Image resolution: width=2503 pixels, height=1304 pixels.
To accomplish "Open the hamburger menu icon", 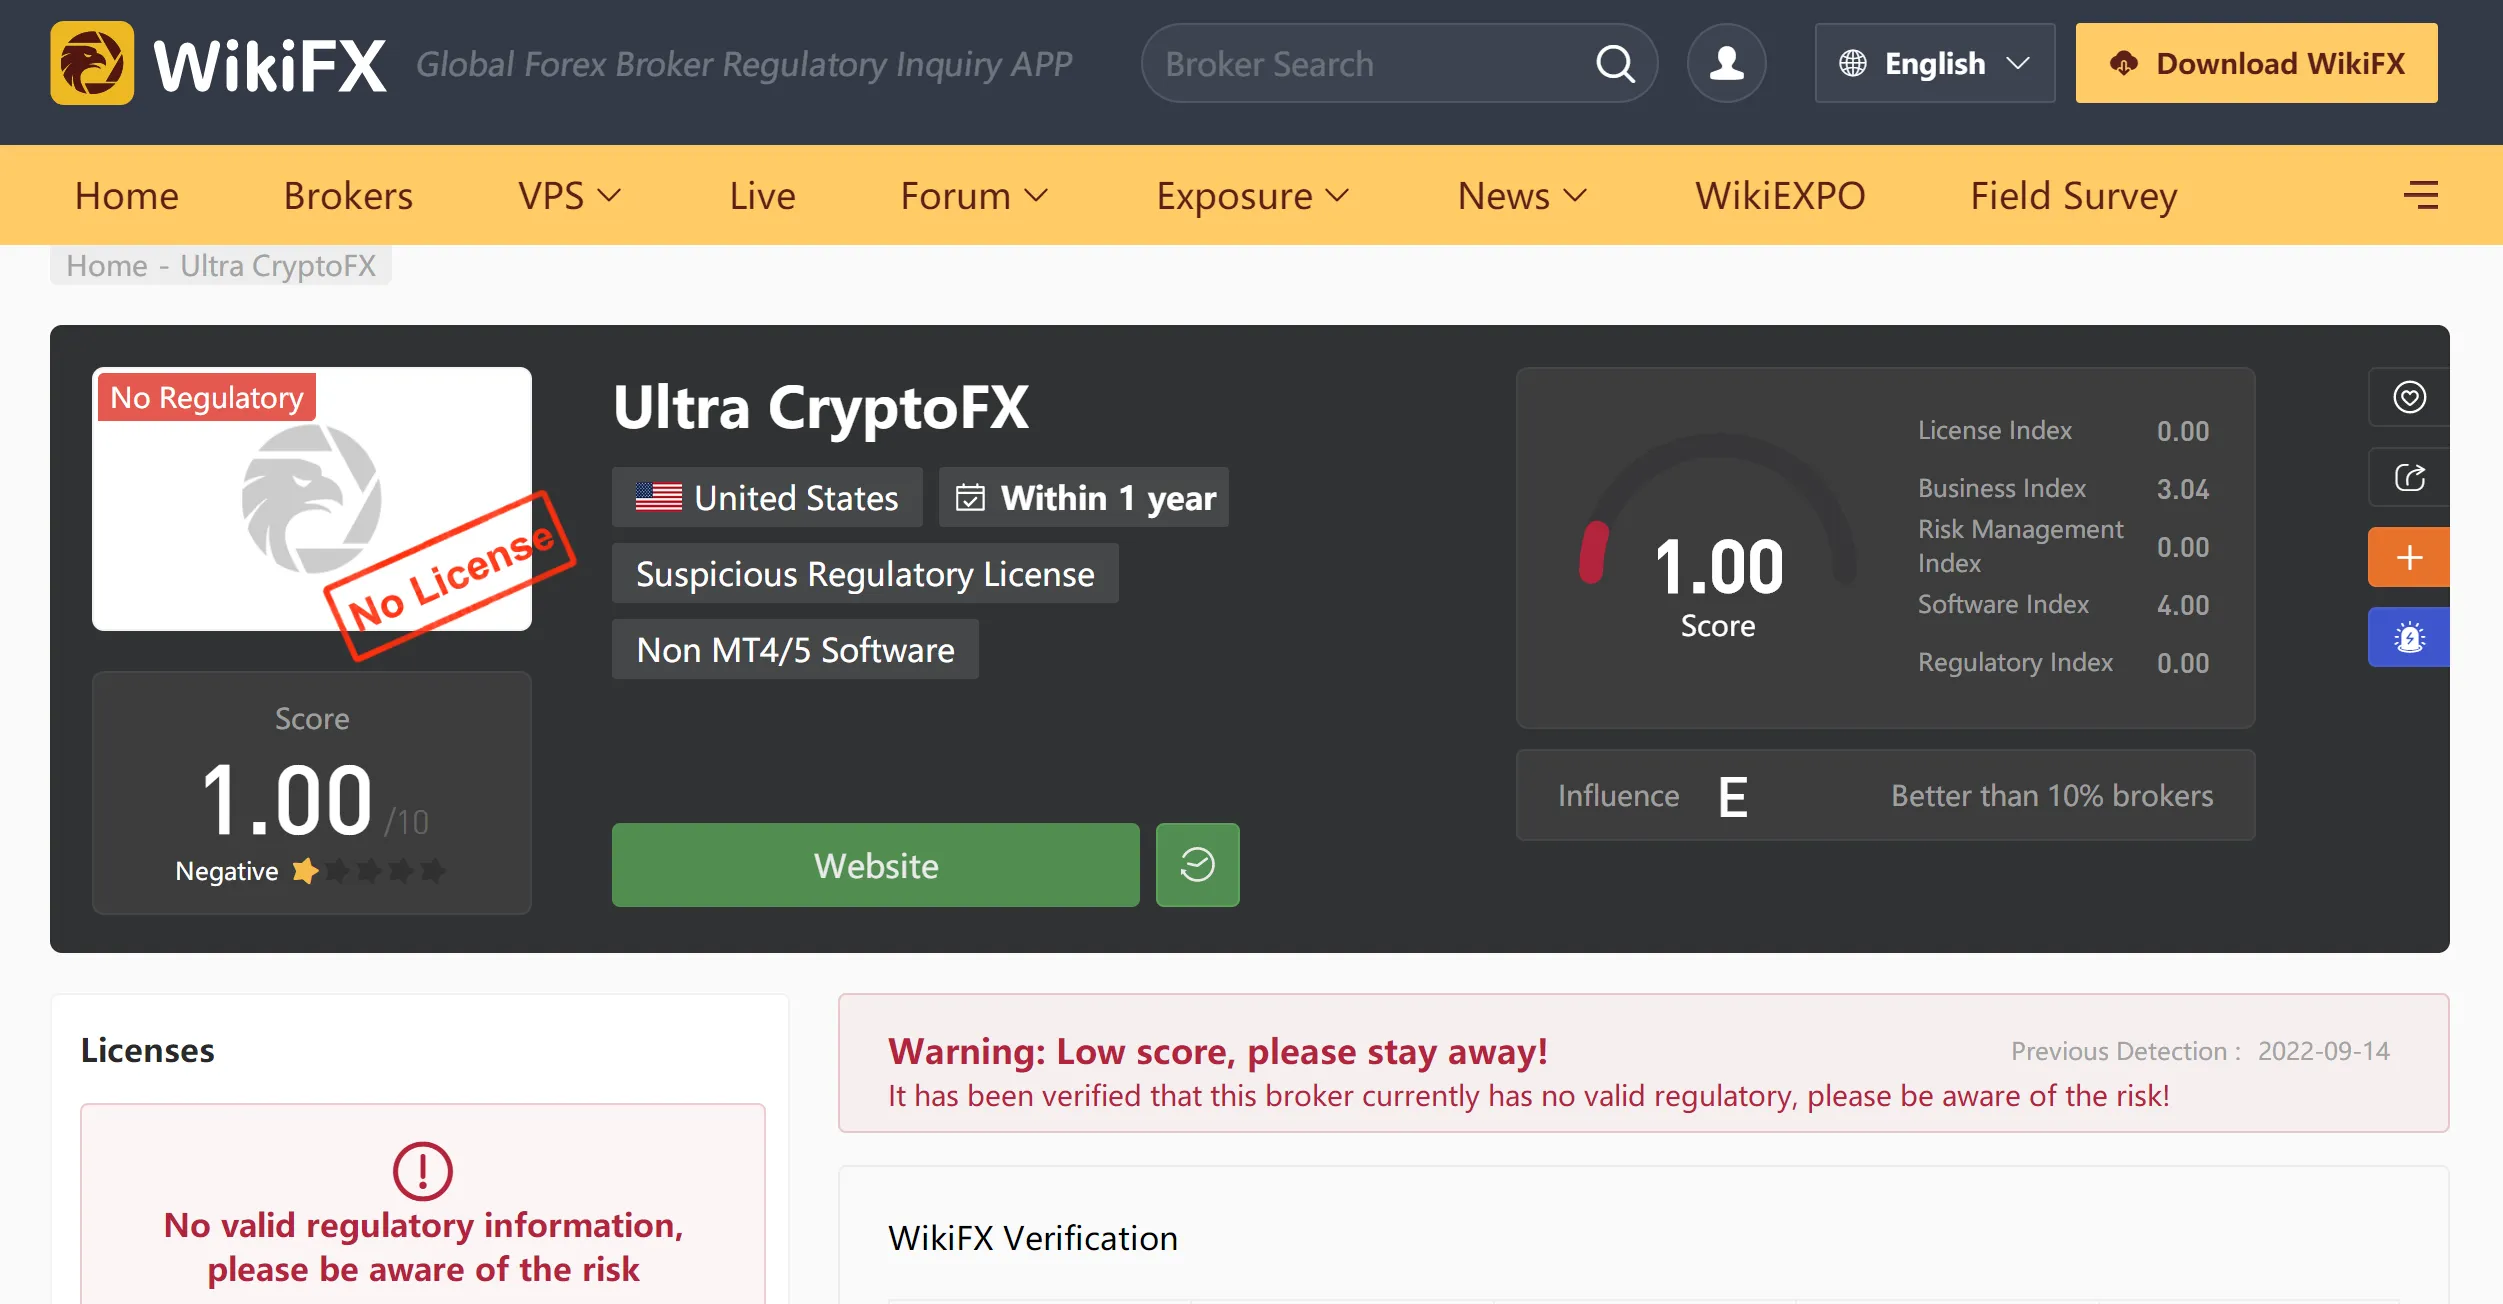I will coord(2420,195).
